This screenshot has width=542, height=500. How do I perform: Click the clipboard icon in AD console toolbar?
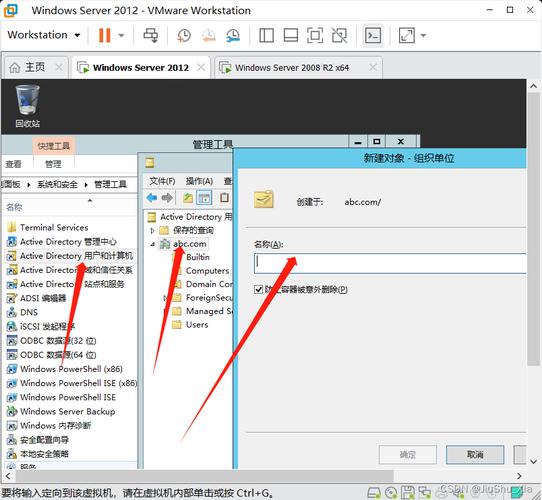(x=224, y=197)
